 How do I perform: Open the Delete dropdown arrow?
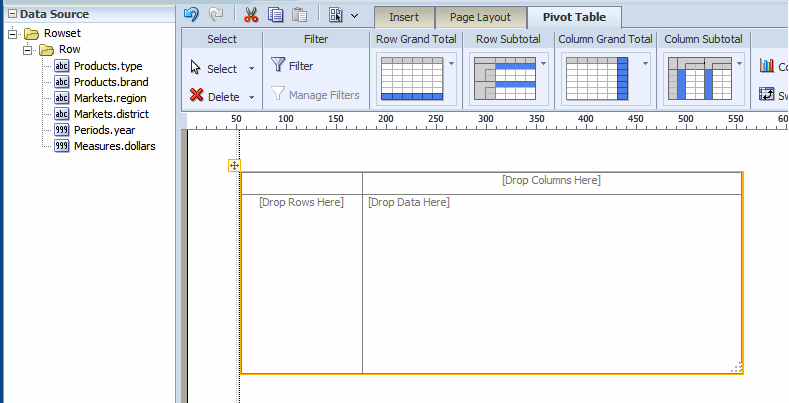[x=252, y=97]
